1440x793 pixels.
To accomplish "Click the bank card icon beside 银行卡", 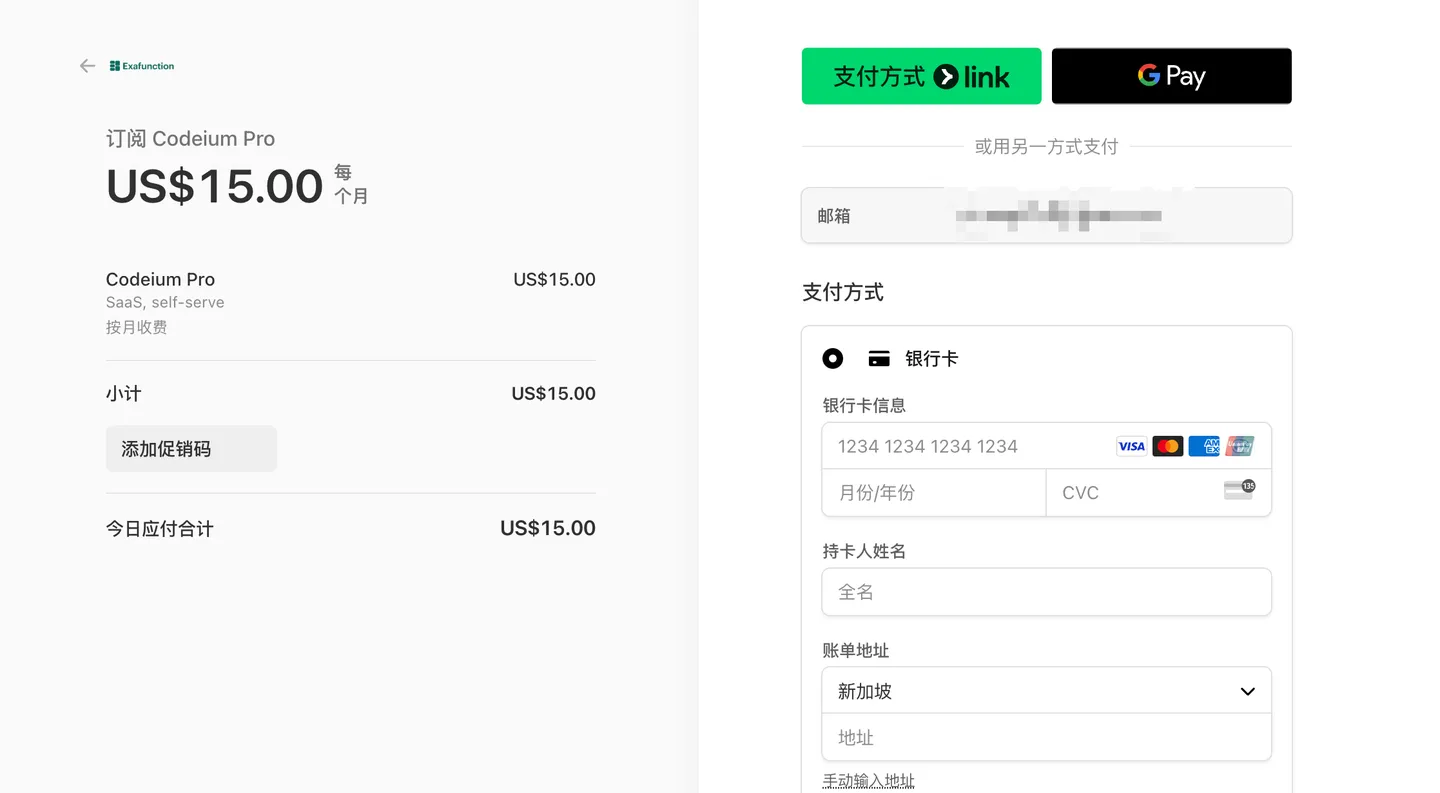I will click(878, 357).
